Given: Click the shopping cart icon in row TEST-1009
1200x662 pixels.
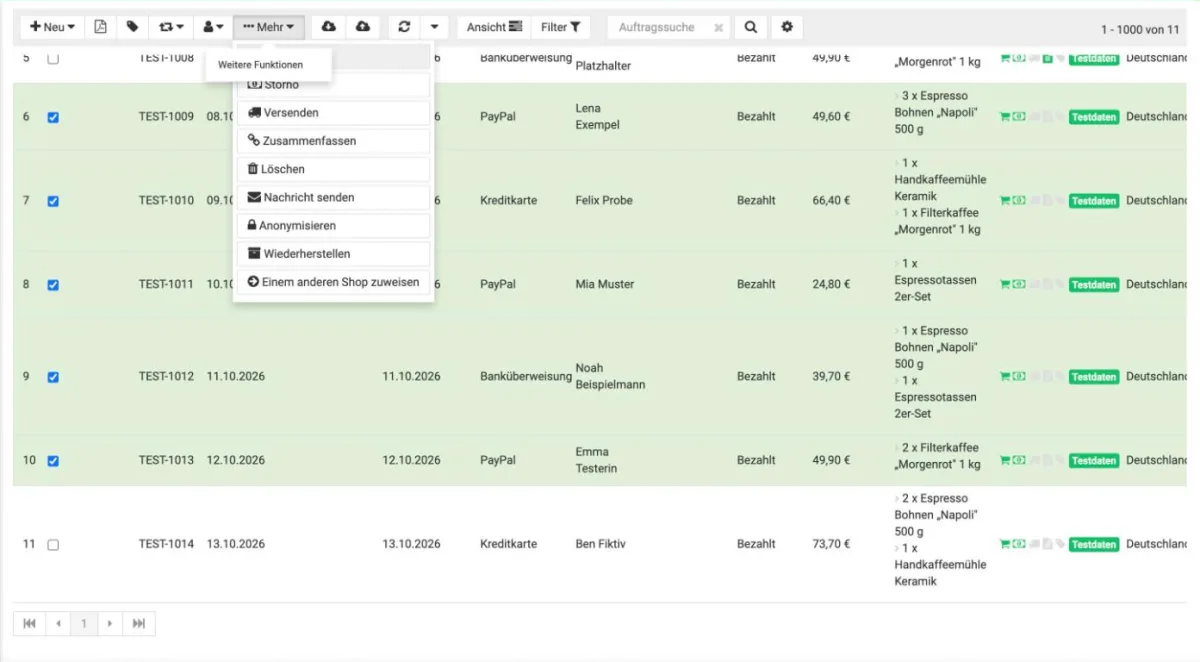Looking at the screenshot, I should [1004, 117].
